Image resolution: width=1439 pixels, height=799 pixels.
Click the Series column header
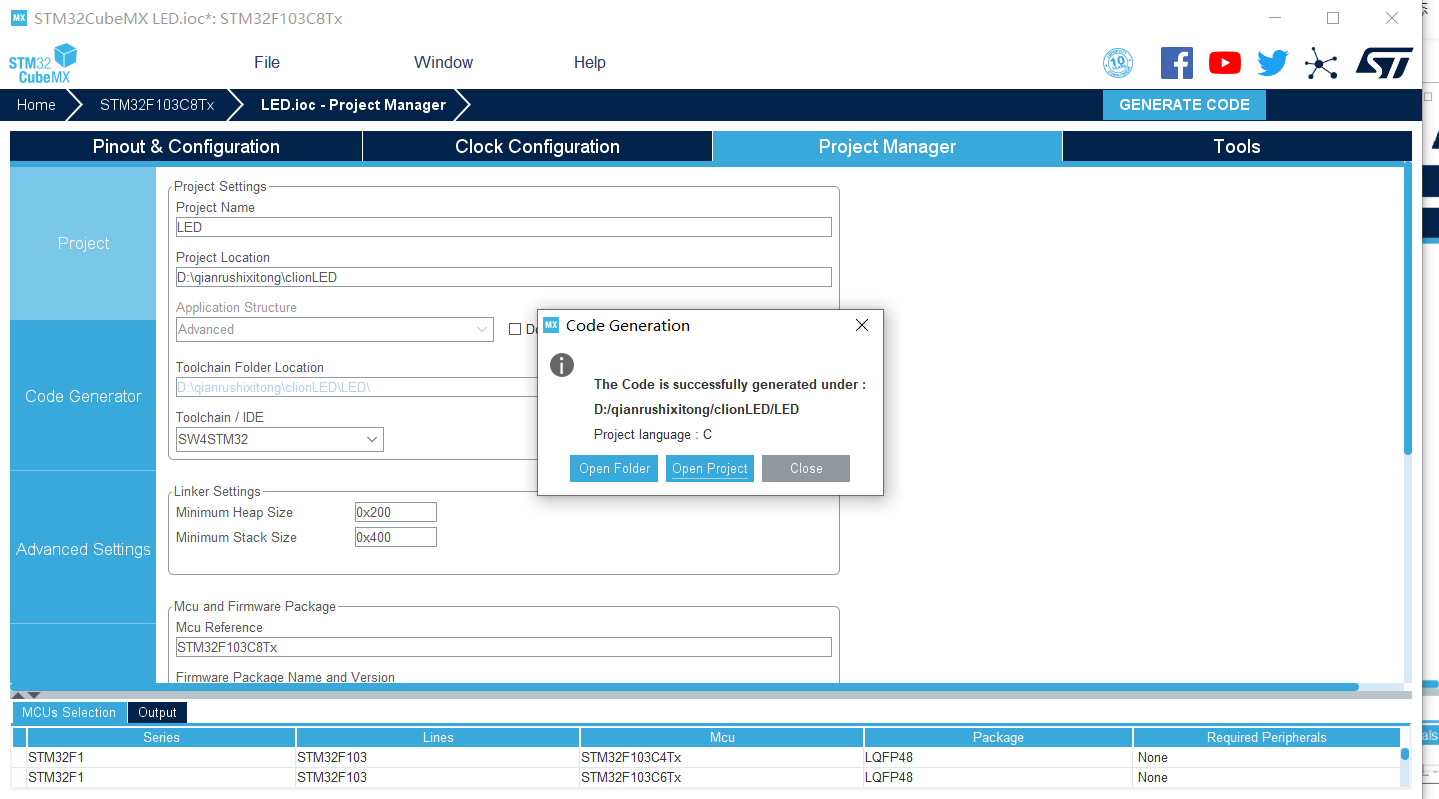(161, 737)
